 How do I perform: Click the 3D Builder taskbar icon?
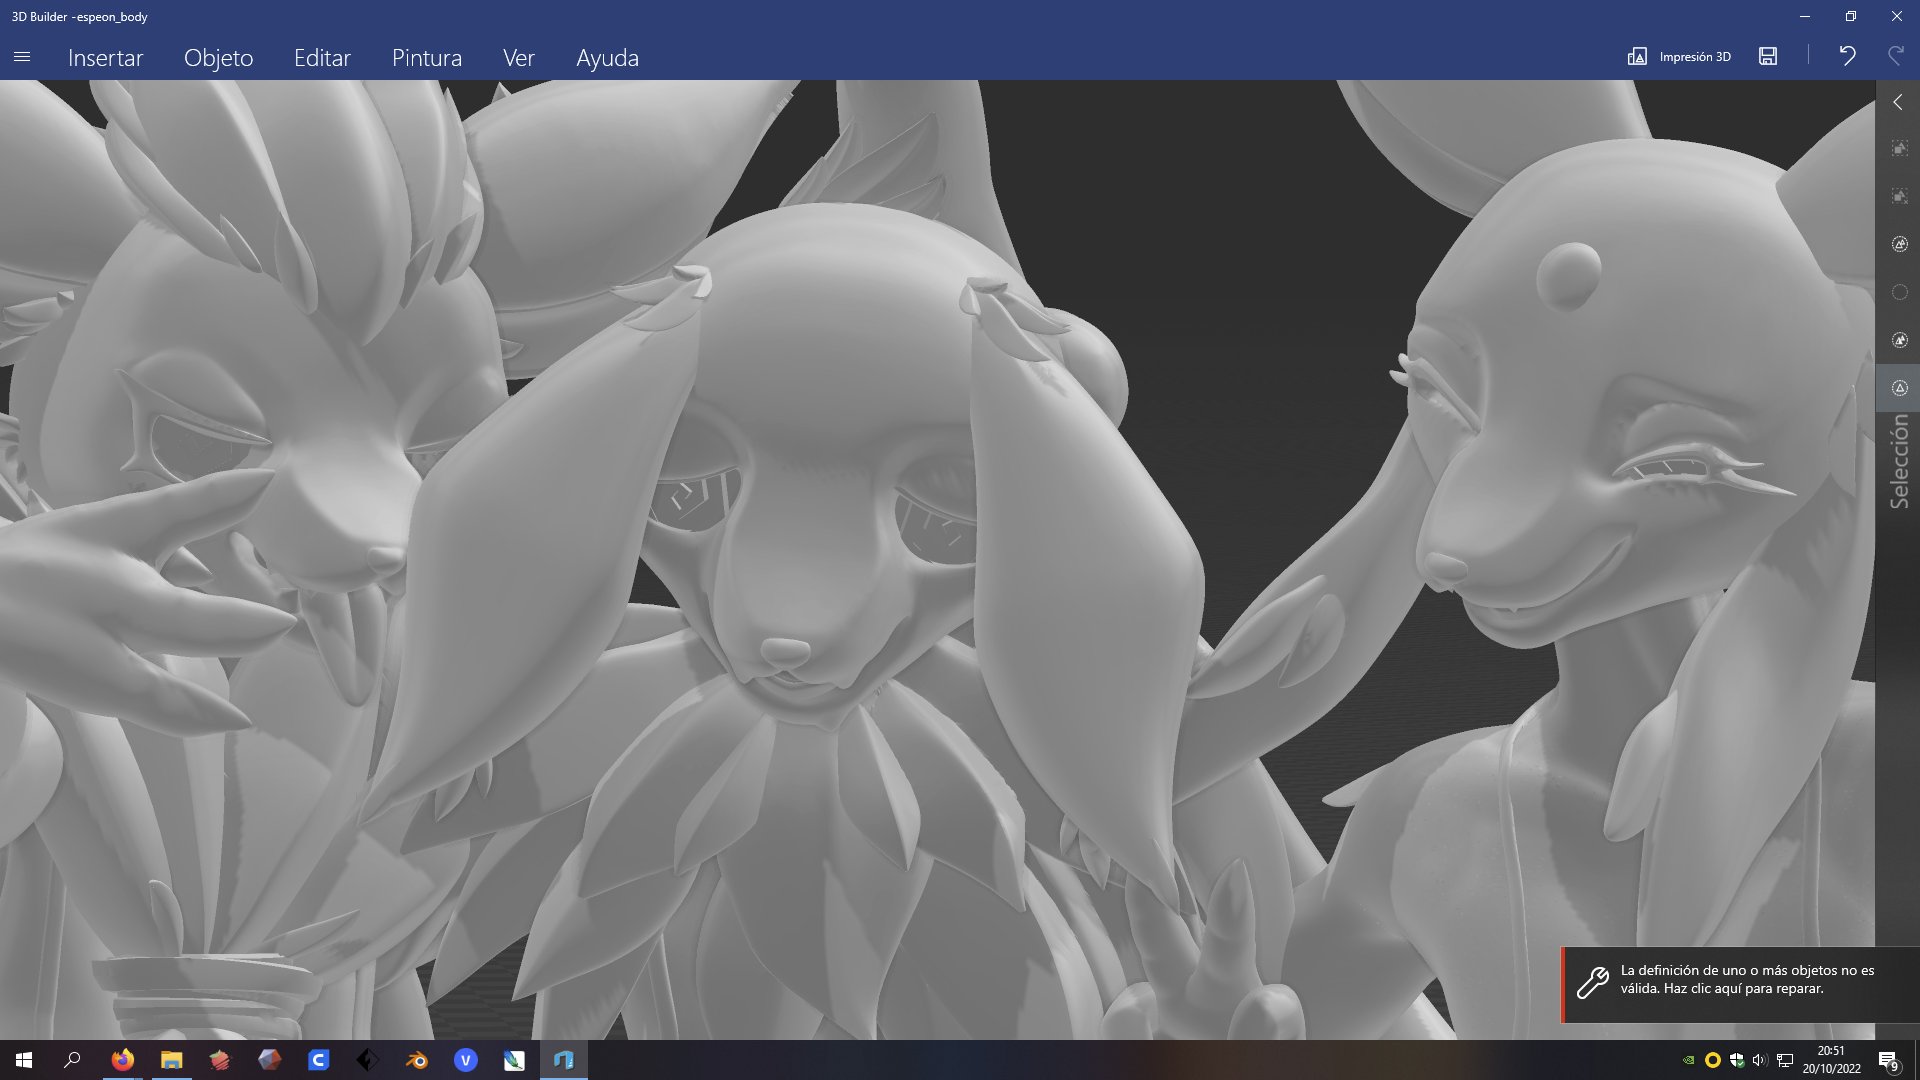coord(563,1060)
